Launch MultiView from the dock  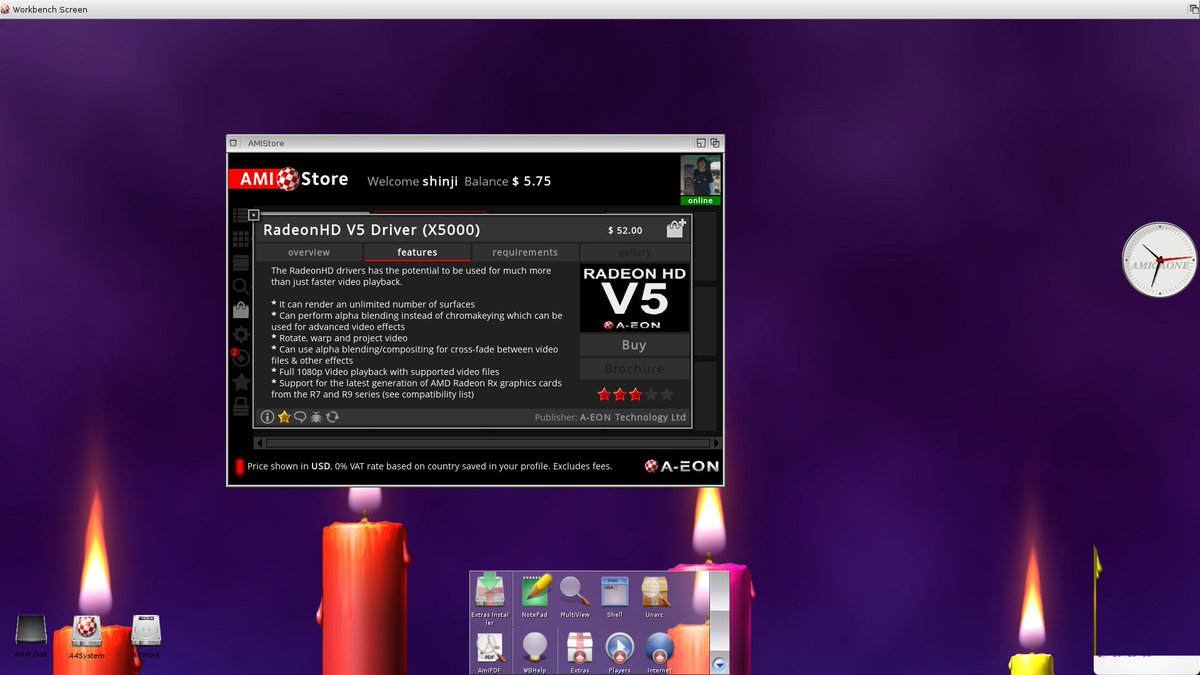575,597
